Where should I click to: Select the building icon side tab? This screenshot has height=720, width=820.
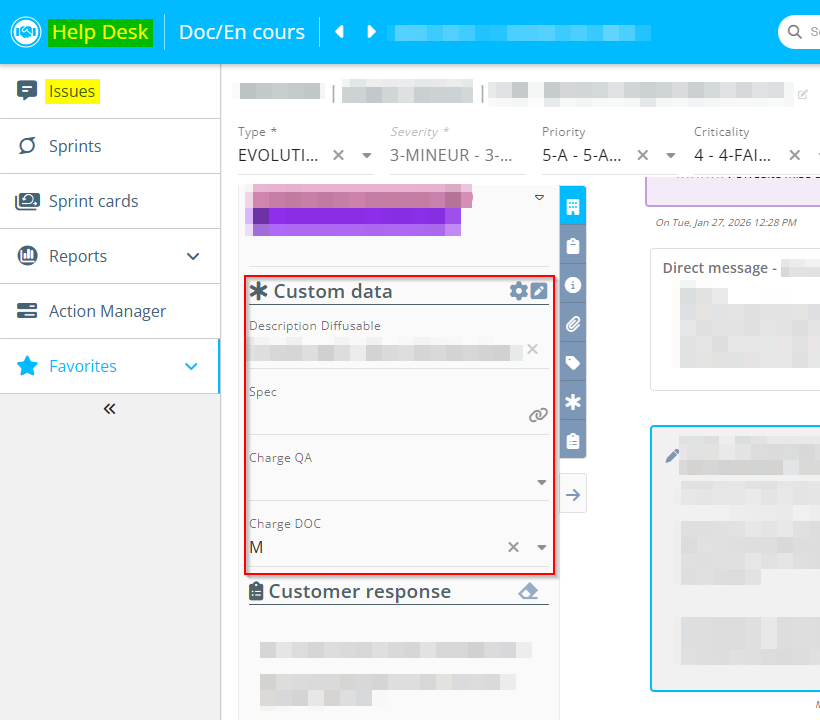coord(573,207)
